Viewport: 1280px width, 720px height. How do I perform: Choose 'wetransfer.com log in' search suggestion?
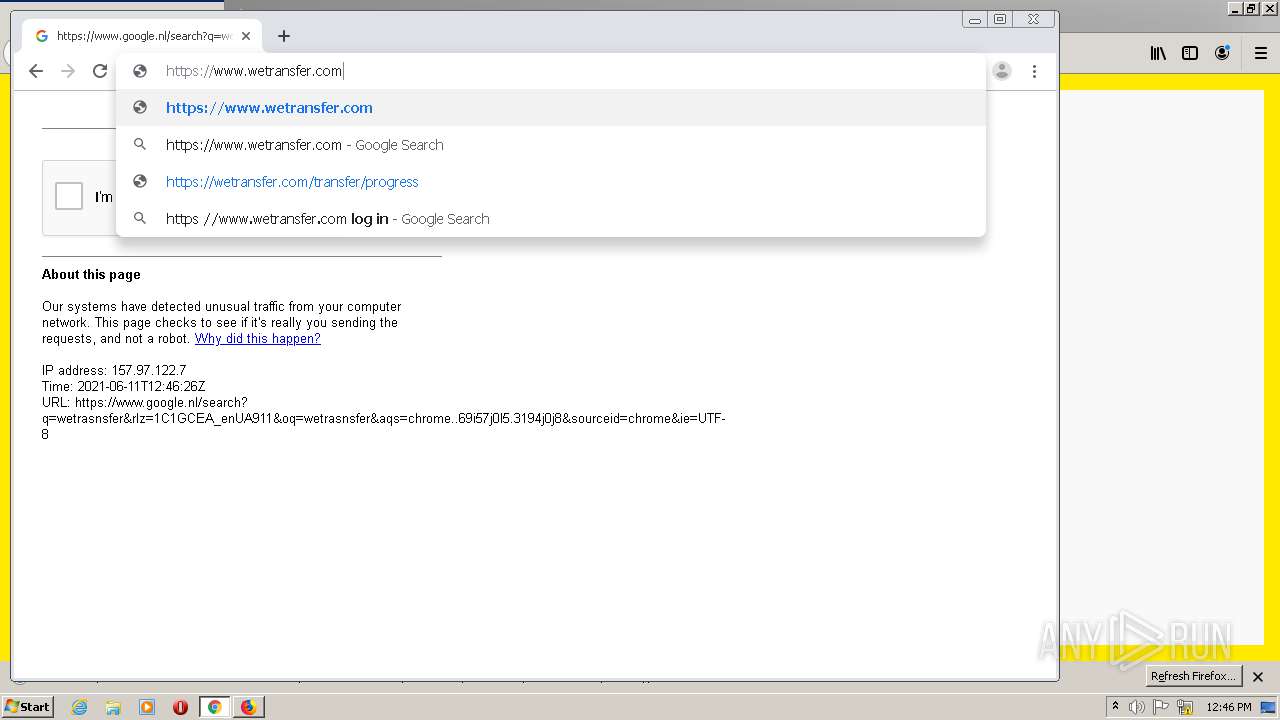tap(551, 219)
